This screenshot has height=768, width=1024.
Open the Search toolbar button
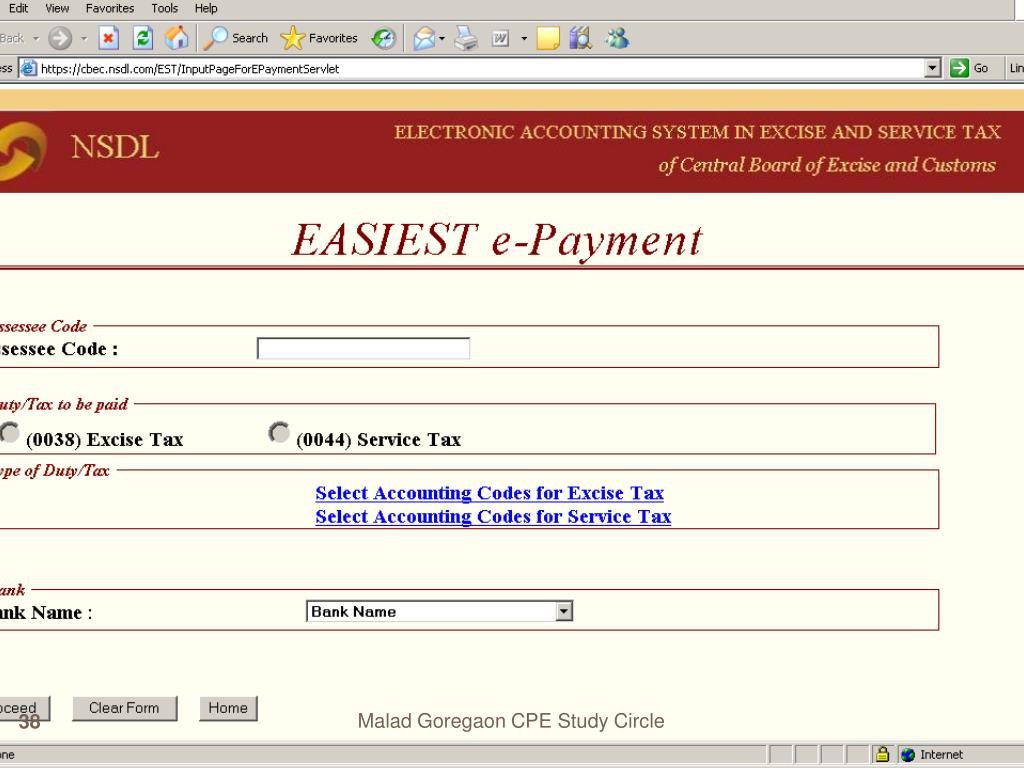pyautogui.click(x=236, y=39)
